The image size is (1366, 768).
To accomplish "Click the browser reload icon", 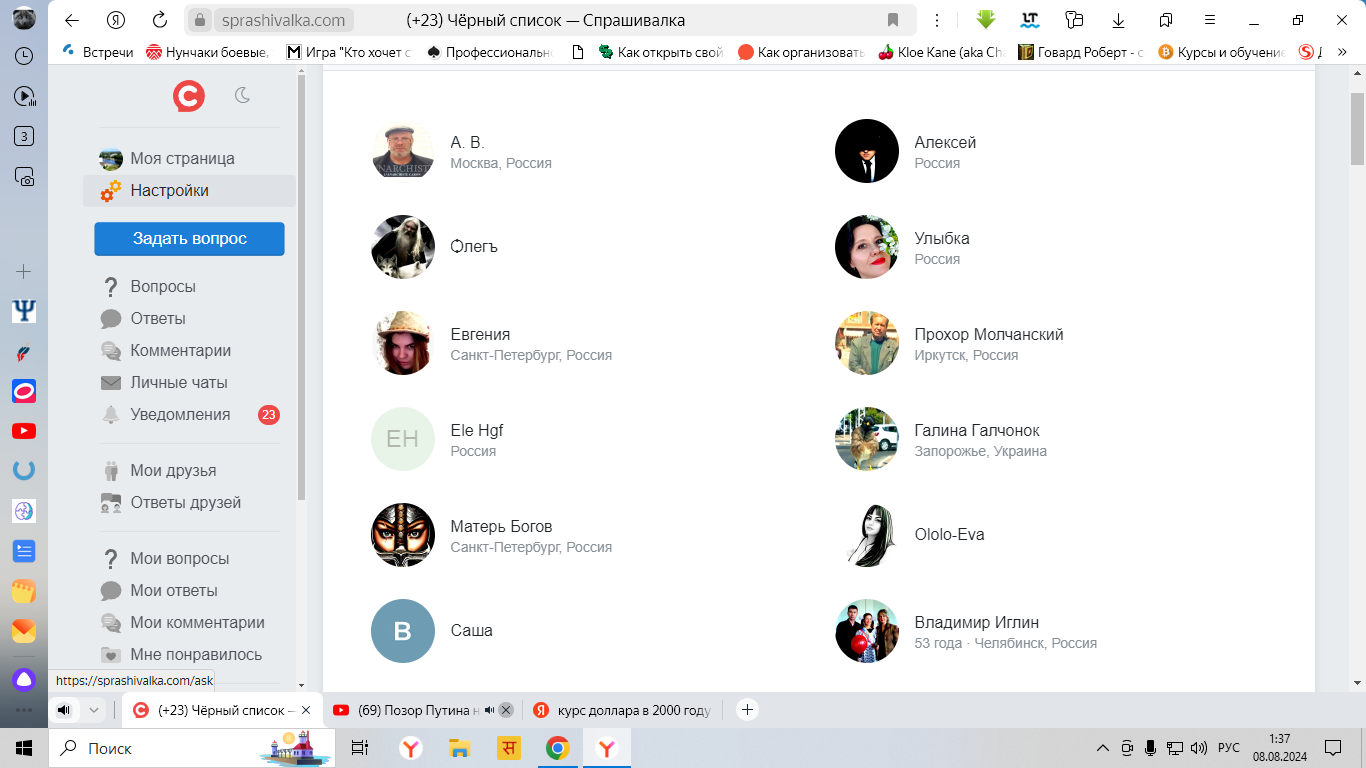I will 159,20.
